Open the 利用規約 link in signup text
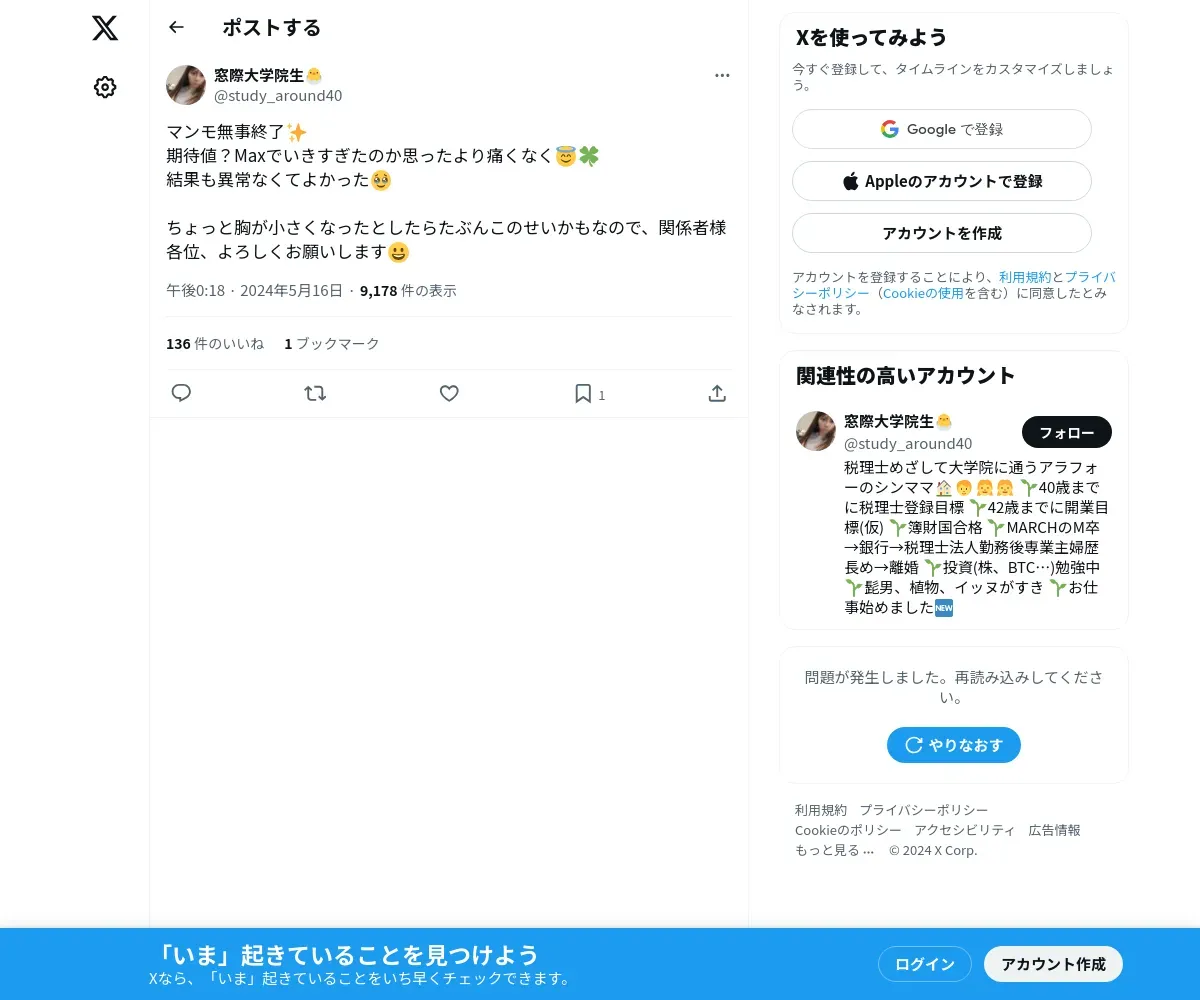Image resolution: width=1200 pixels, height=1000 pixels. pos(1025,277)
